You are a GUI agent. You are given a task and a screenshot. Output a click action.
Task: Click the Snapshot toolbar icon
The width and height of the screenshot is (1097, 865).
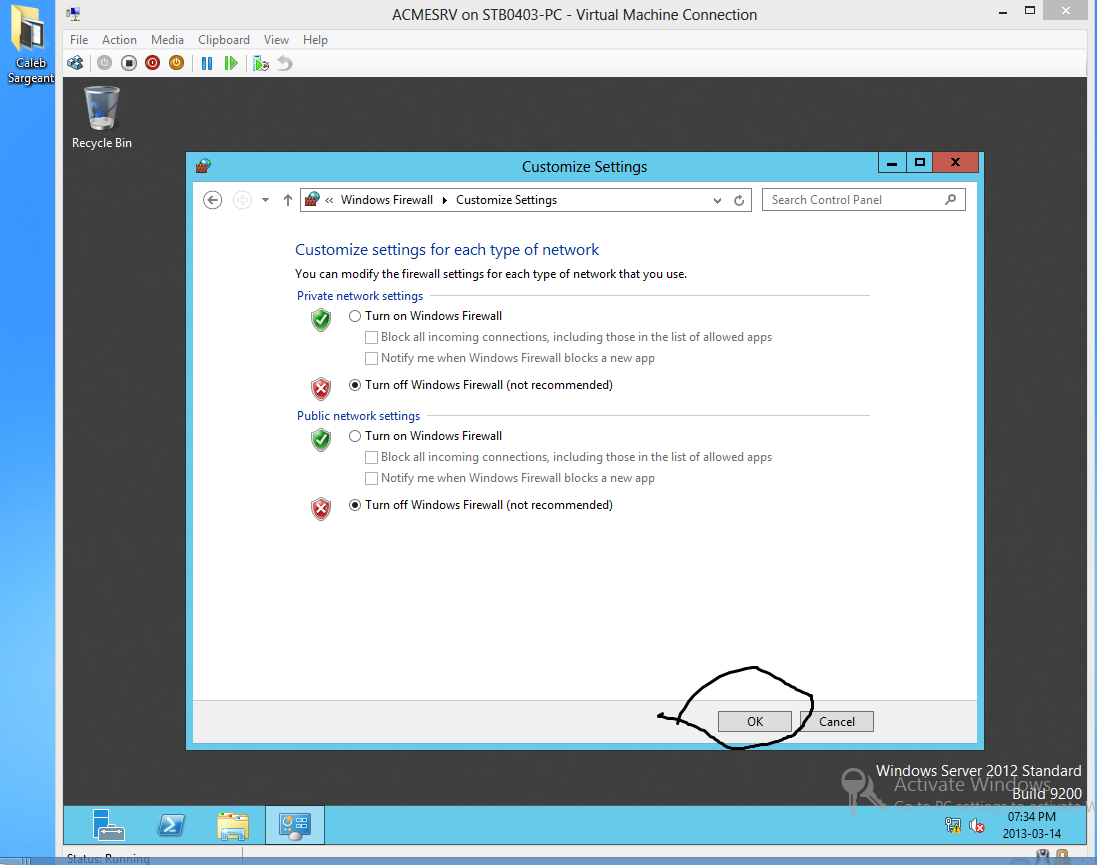click(x=261, y=63)
